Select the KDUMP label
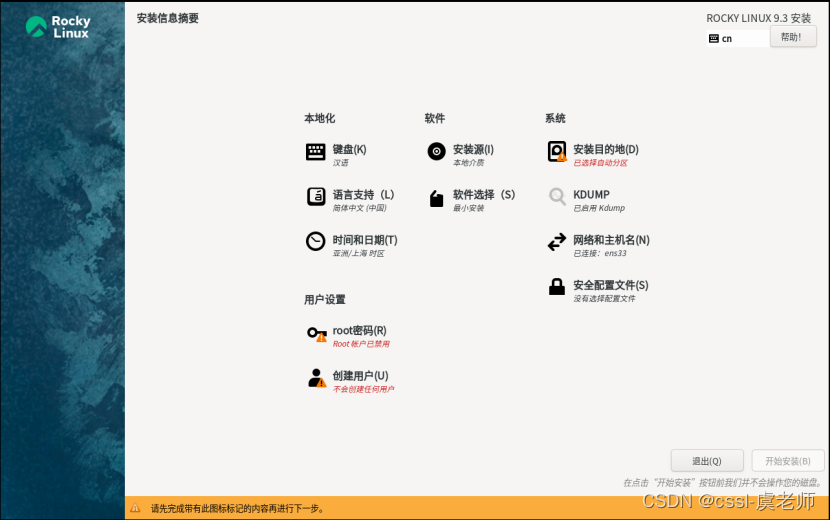Viewport: 831px width, 521px height. point(591,195)
